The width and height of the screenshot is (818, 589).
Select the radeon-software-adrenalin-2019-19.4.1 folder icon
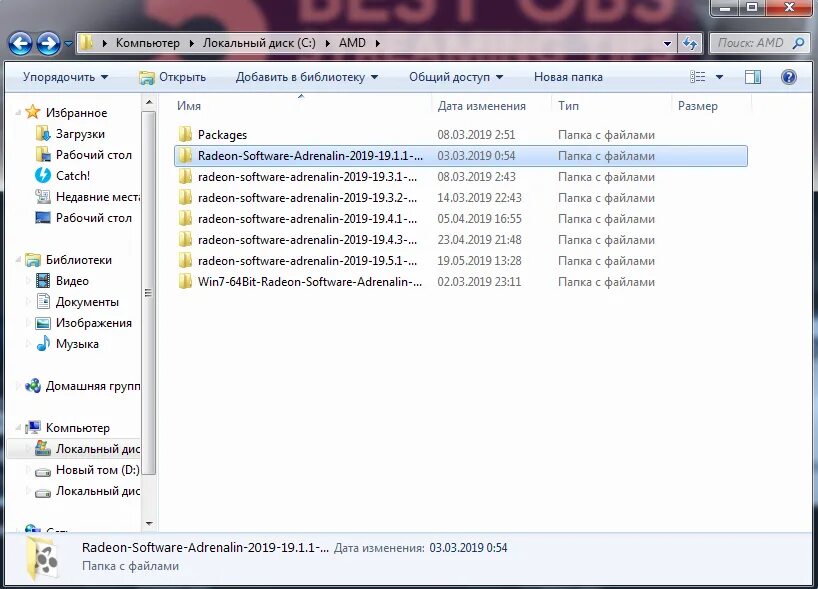pyautogui.click(x=185, y=219)
